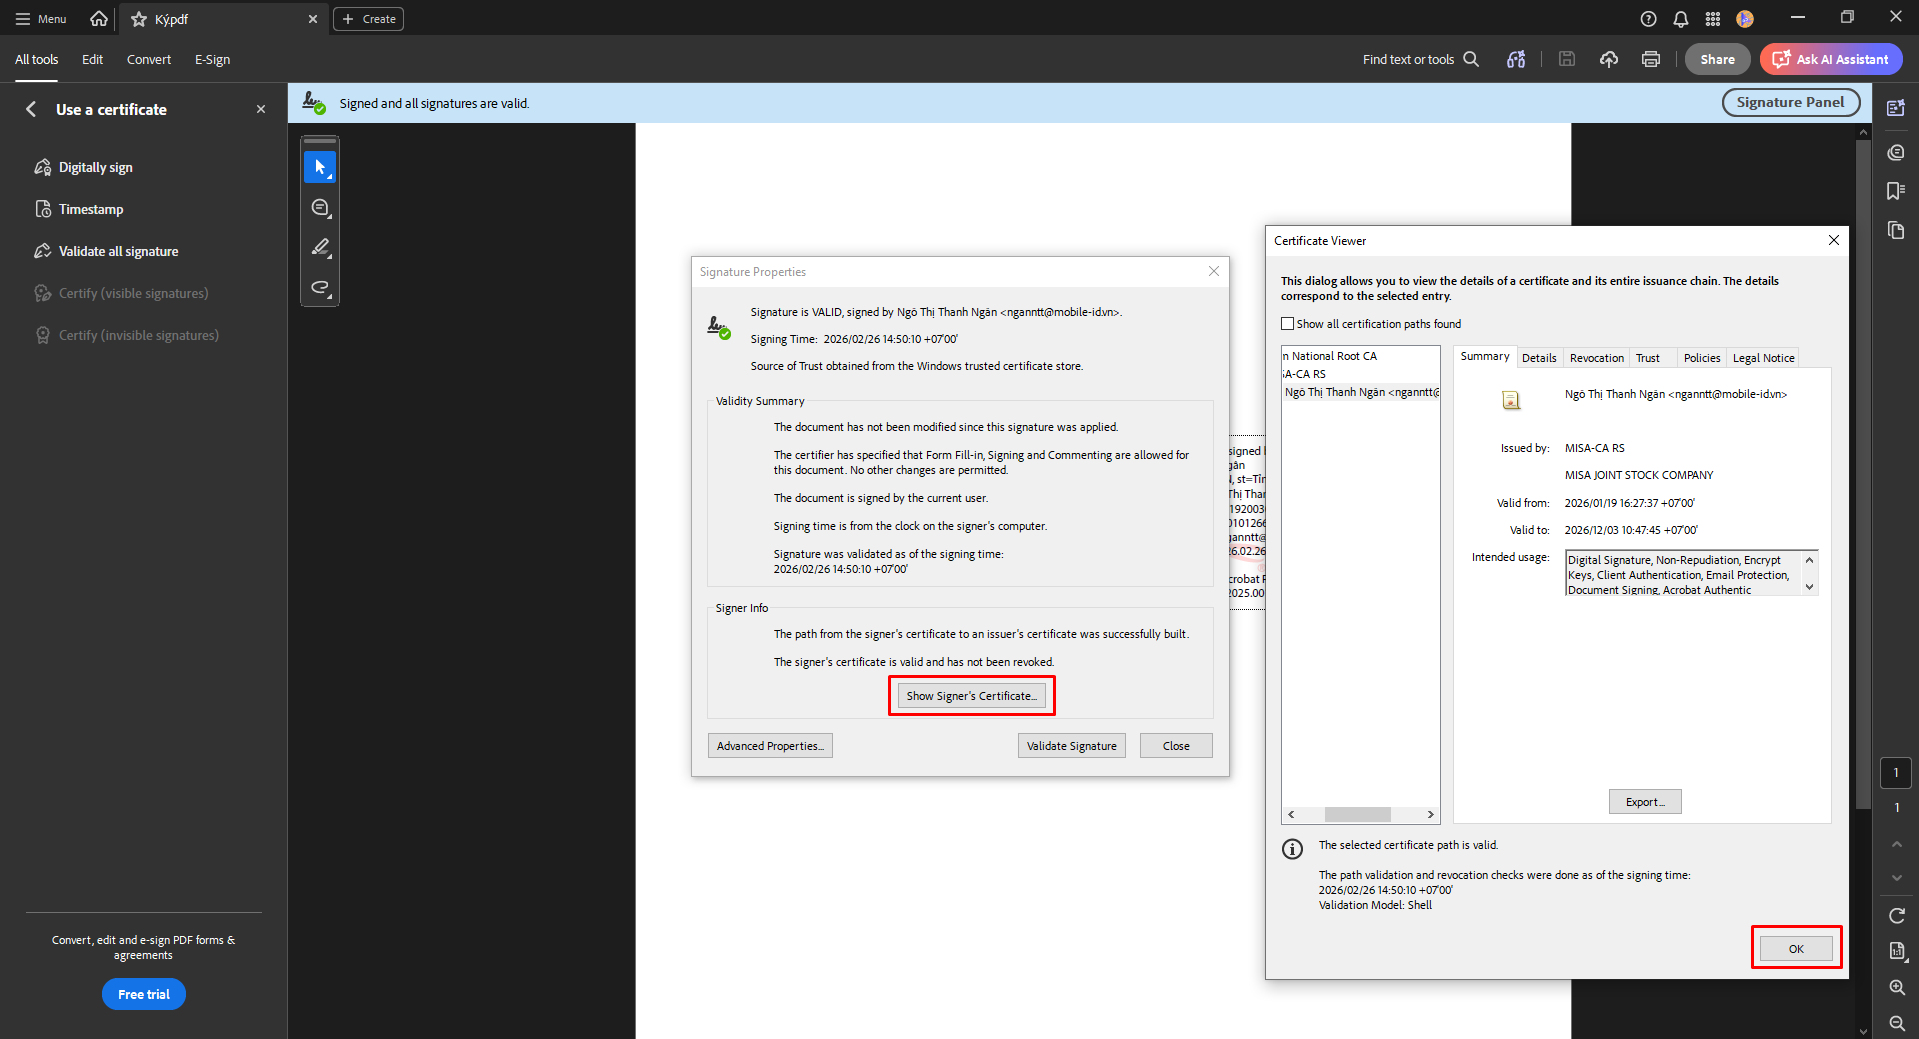Image resolution: width=1919 pixels, height=1039 pixels.
Task: Click Validate Signature button
Action: (1072, 746)
